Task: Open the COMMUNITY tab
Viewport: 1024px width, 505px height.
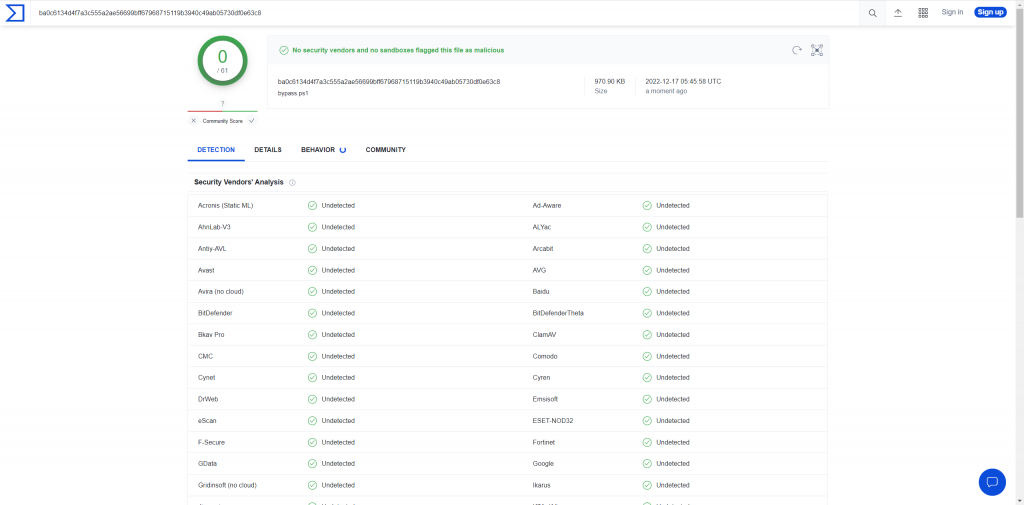Action: pyautogui.click(x=385, y=150)
